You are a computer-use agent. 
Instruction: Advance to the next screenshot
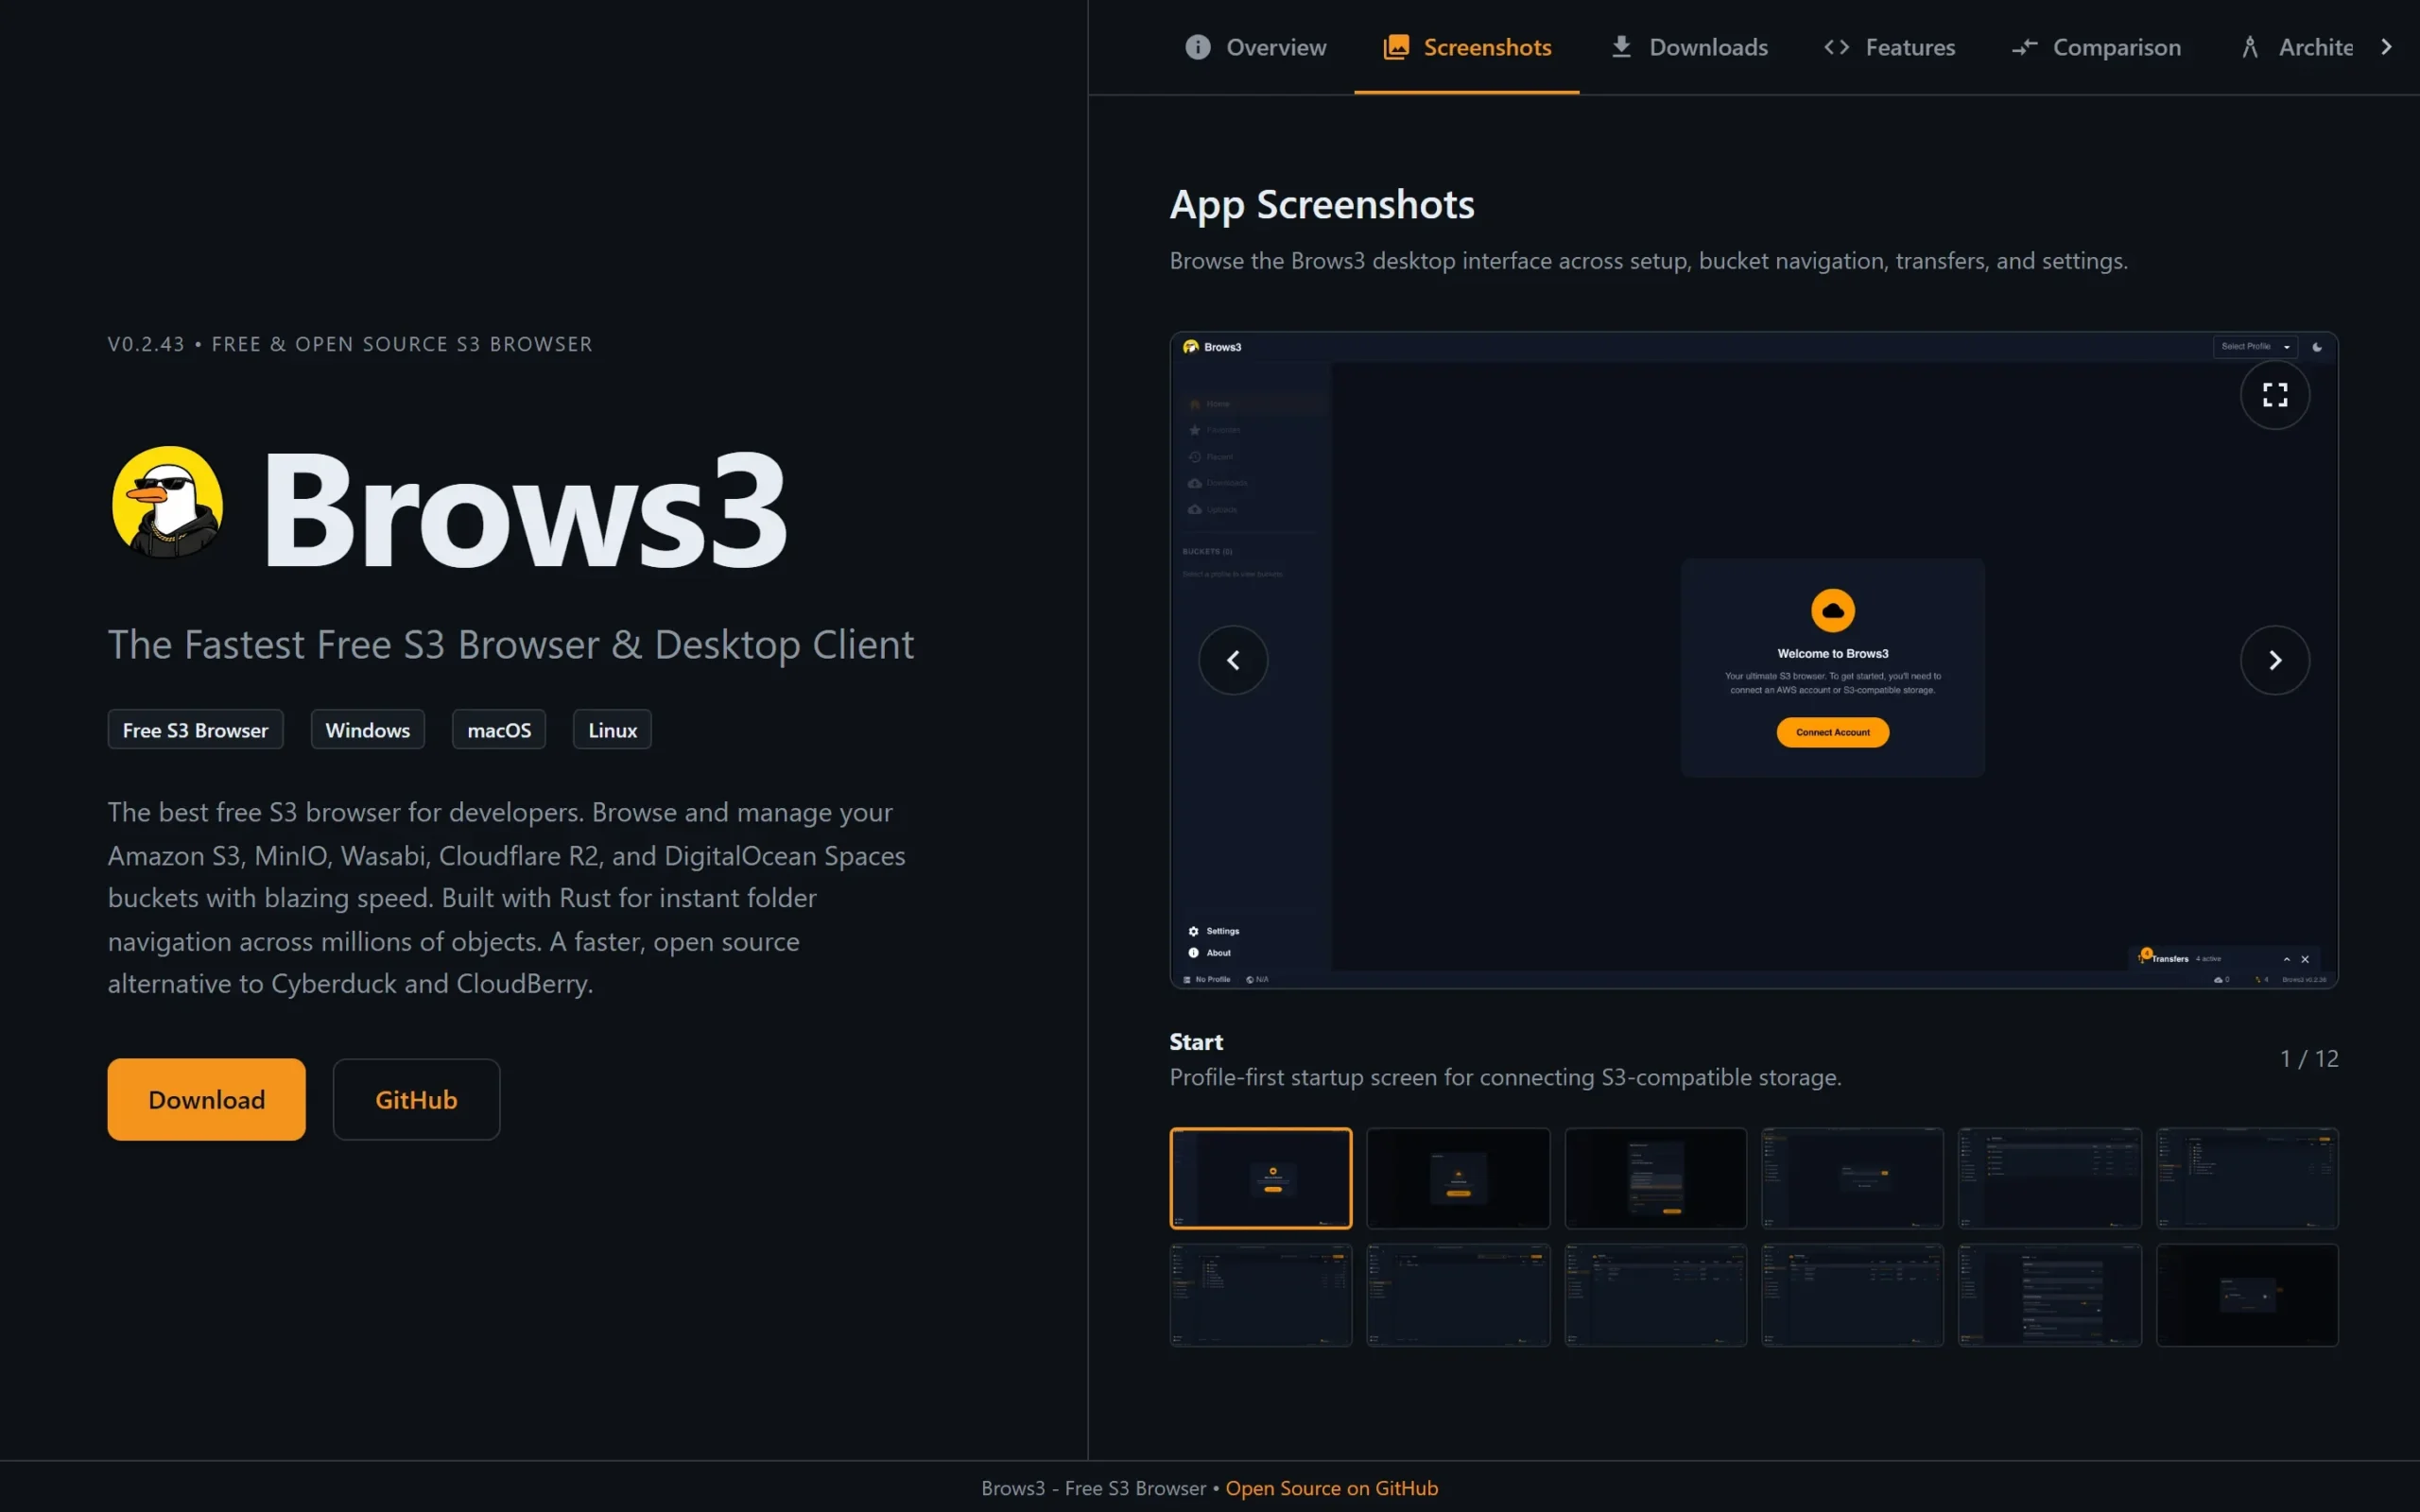coord(2275,660)
